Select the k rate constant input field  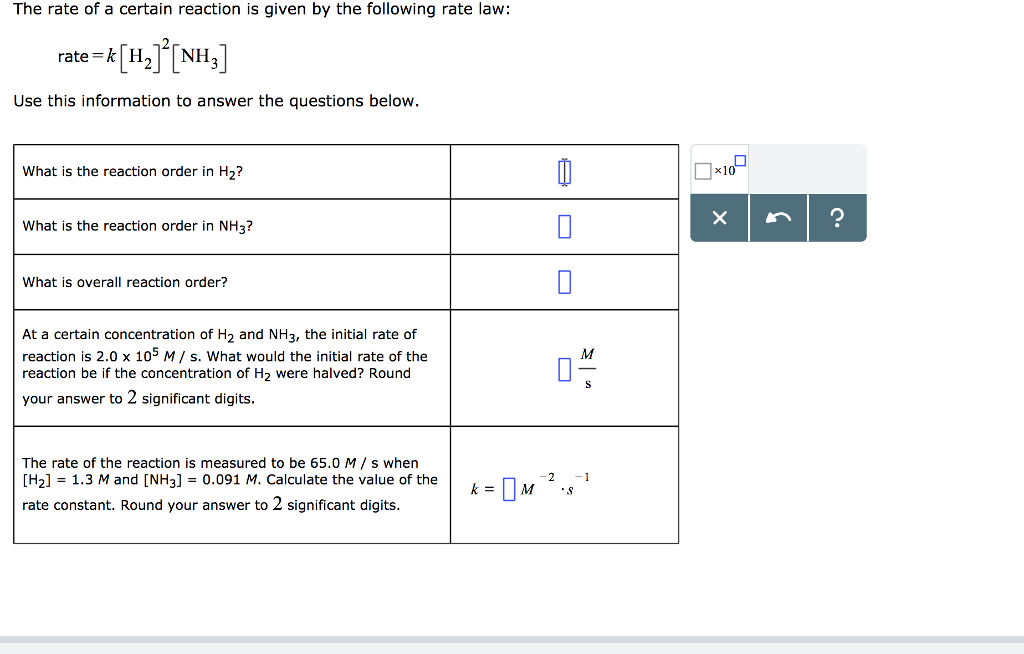point(510,489)
